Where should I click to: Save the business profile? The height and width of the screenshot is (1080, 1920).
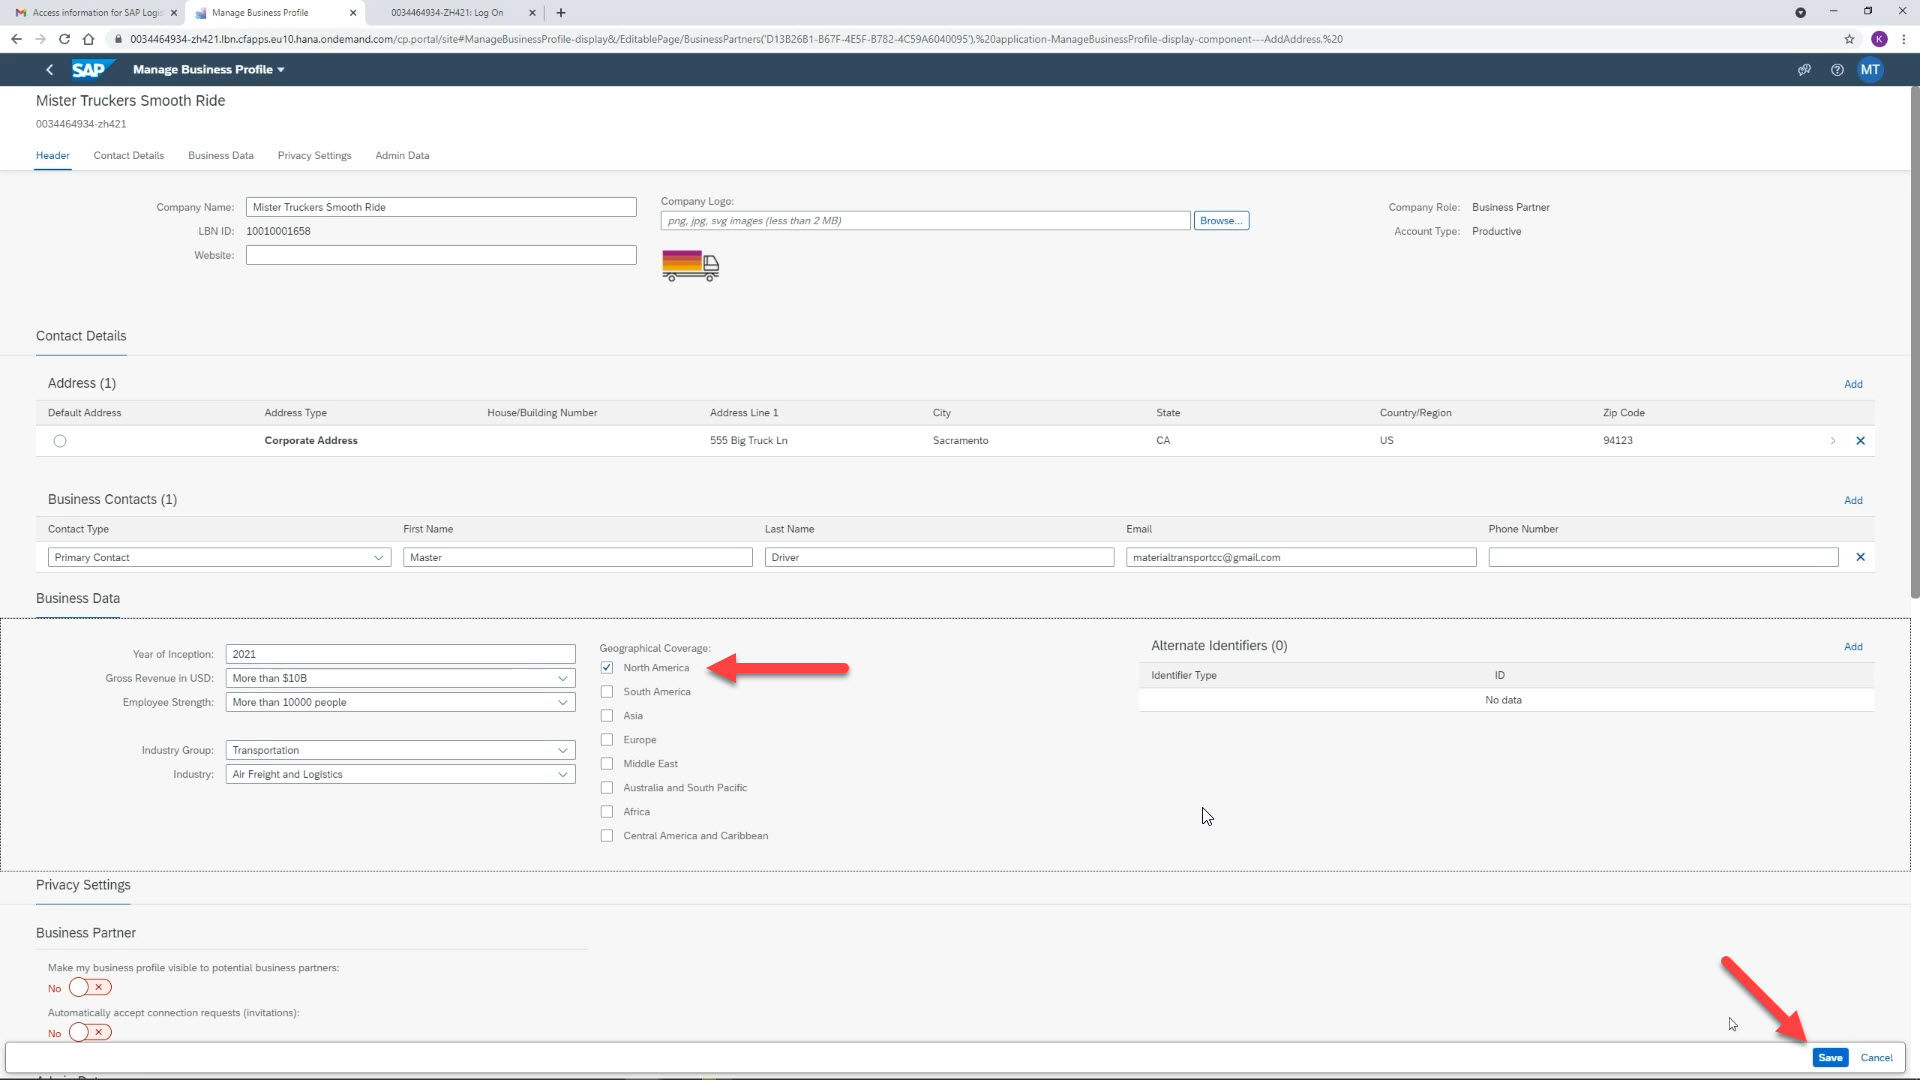point(1830,1058)
